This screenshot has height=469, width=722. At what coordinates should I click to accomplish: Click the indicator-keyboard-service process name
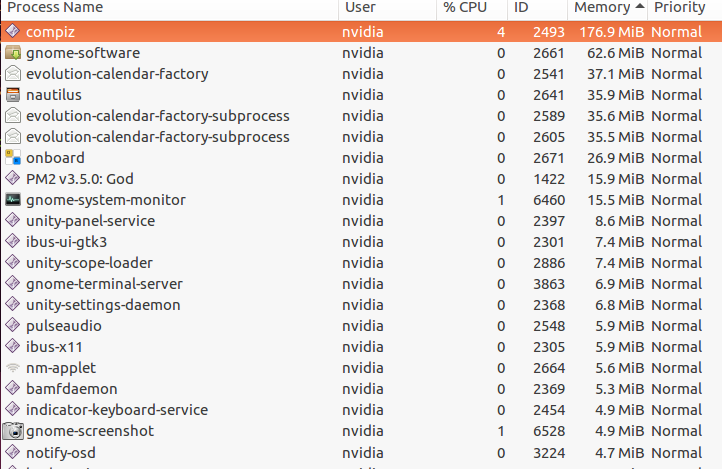[117, 410]
